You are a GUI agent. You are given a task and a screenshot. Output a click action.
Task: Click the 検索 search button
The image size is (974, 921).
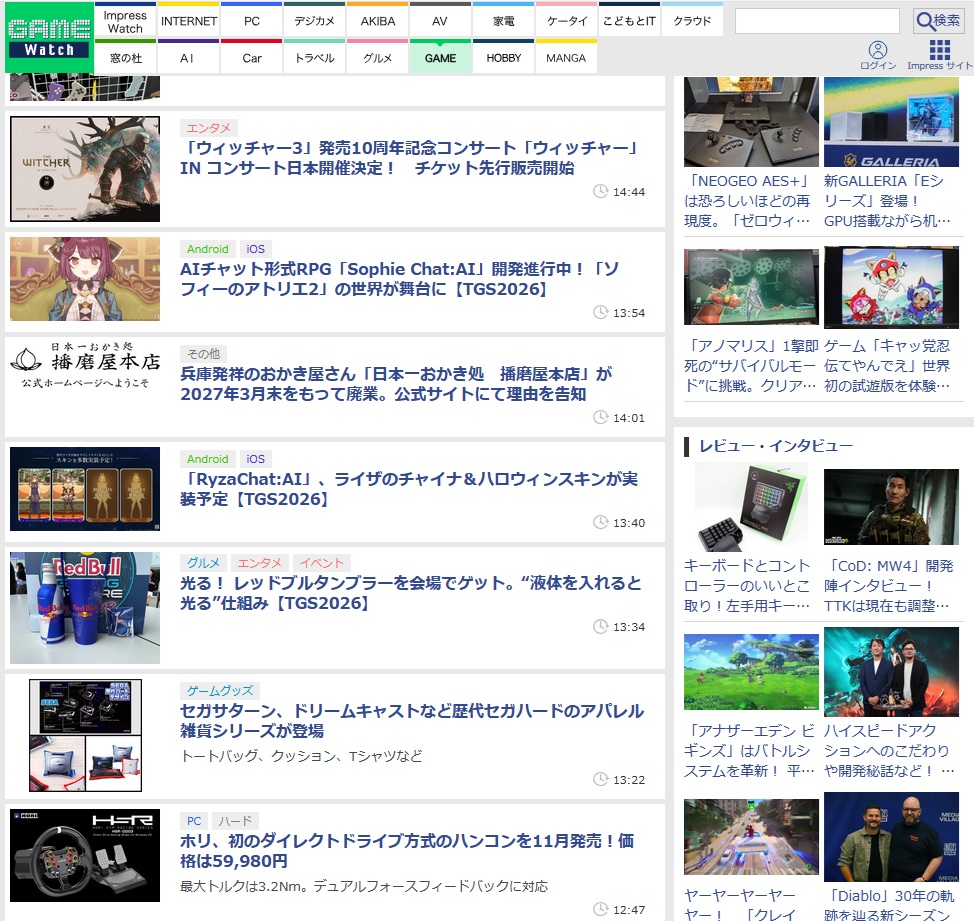coord(938,21)
